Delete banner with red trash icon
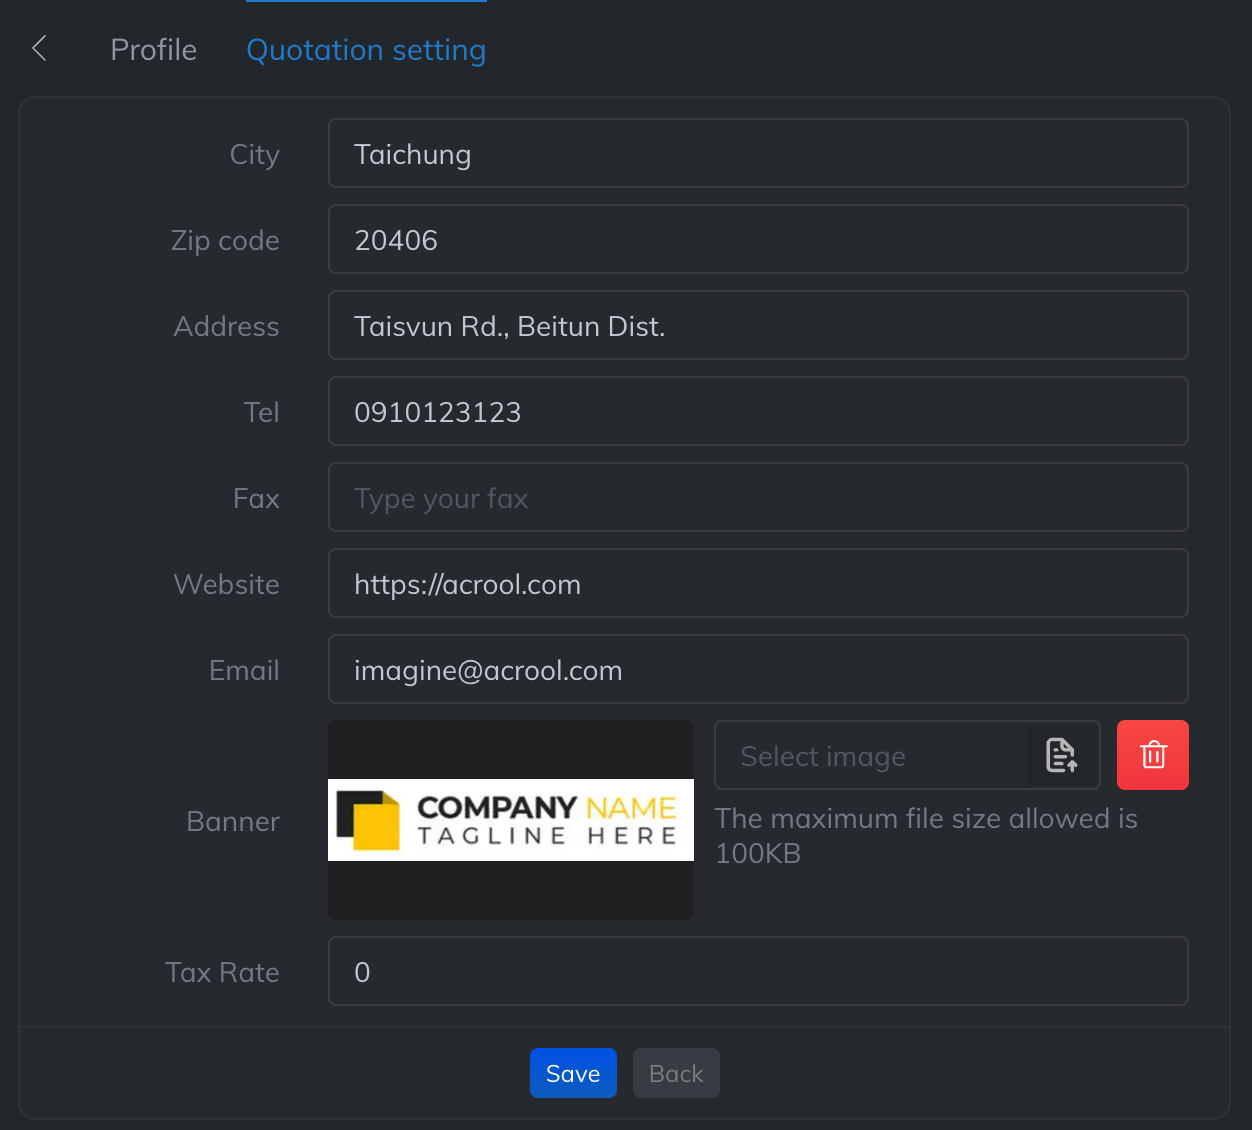The height and width of the screenshot is (1130, 1252). tap(1152, 755)
